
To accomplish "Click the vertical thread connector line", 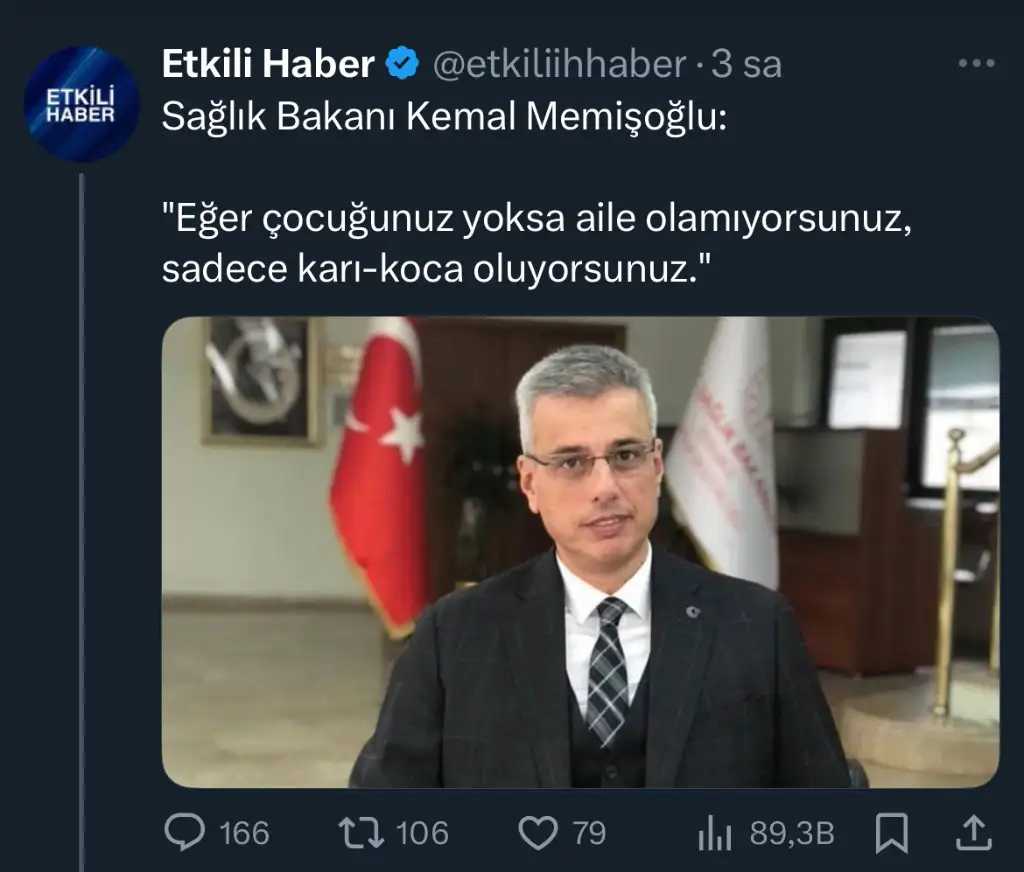I will [x=82, y=523].
